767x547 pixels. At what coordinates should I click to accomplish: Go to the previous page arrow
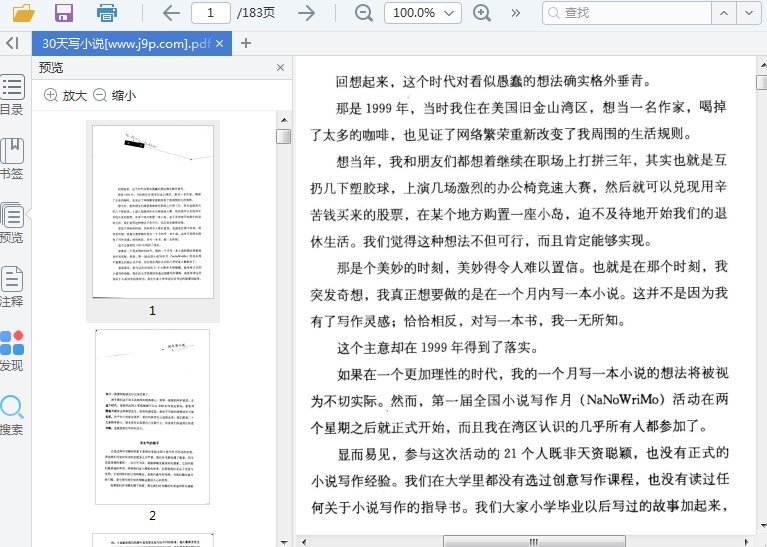point(171,13)
